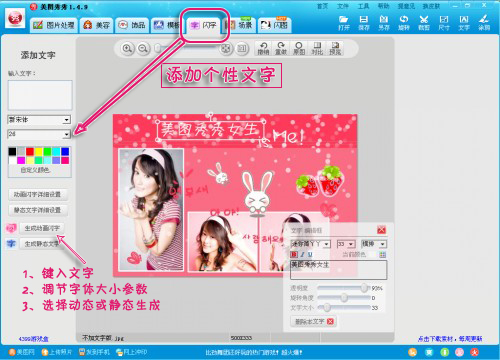The width and height of the screenshot is (500, 360).
Task: Click 生成动画闪字 button
Action: [42, 228]
